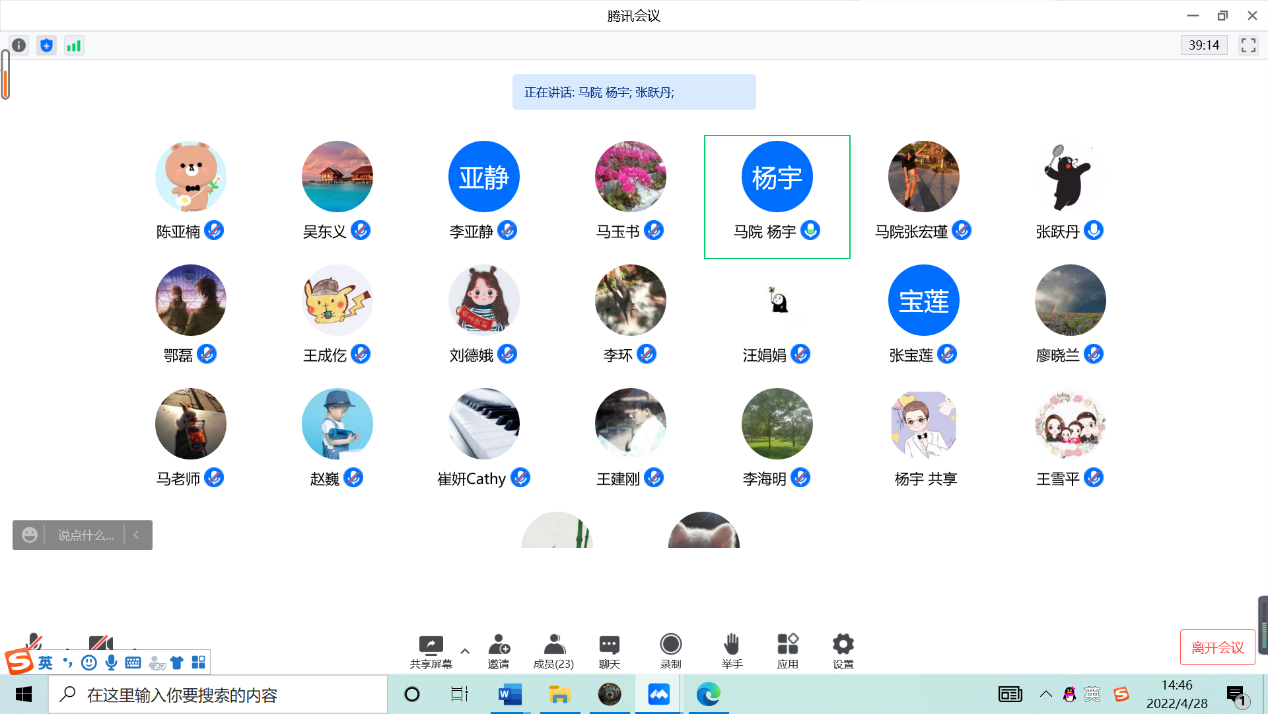Expand the arrow beside 共享屏幕

[x=464, y=650]
